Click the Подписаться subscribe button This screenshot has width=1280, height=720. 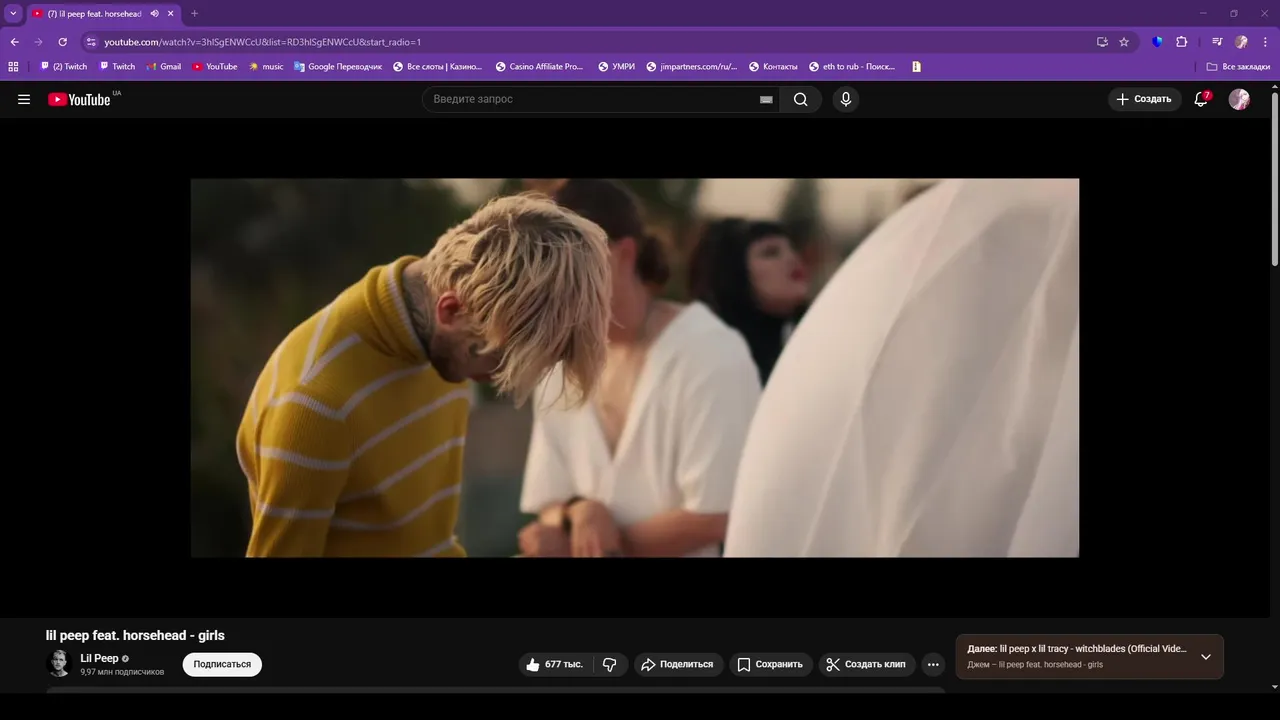click(222, 664)
